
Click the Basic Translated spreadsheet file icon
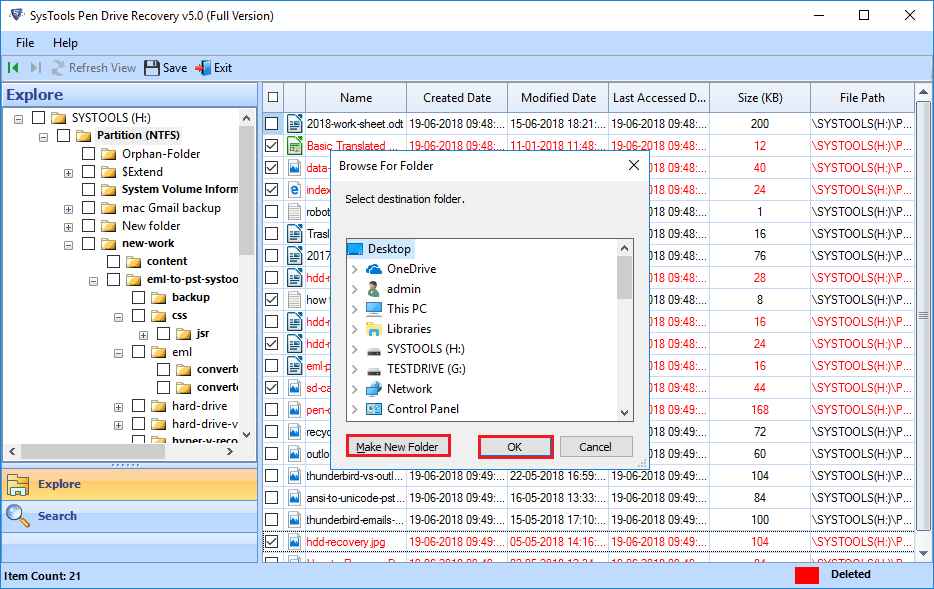pyautogui.click(x=294, y=145)
